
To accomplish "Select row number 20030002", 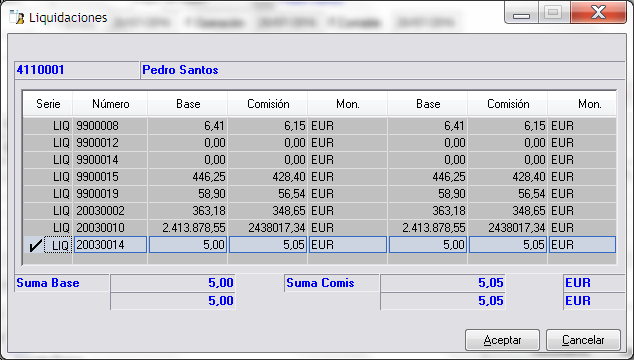I will [x=319, y=211].
